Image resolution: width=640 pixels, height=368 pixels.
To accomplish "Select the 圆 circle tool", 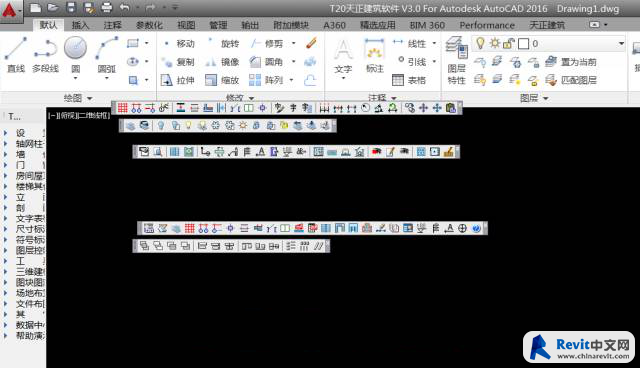I will pos(76,54).
